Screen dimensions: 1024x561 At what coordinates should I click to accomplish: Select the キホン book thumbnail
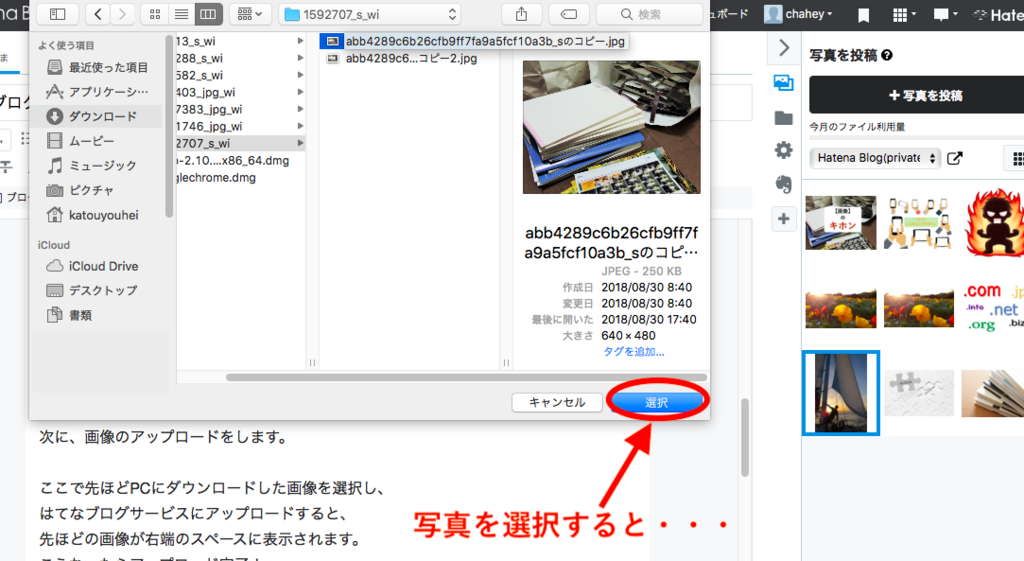(x=840, y=222)
